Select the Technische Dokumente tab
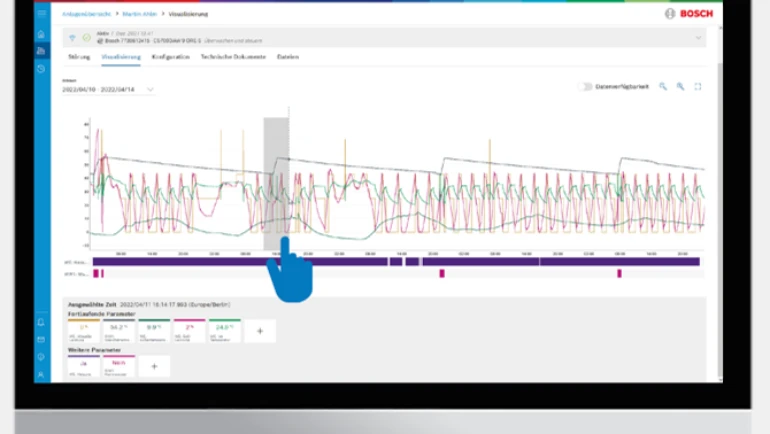The width and height of the screenshot is (770, 434). tap(233, 57)
